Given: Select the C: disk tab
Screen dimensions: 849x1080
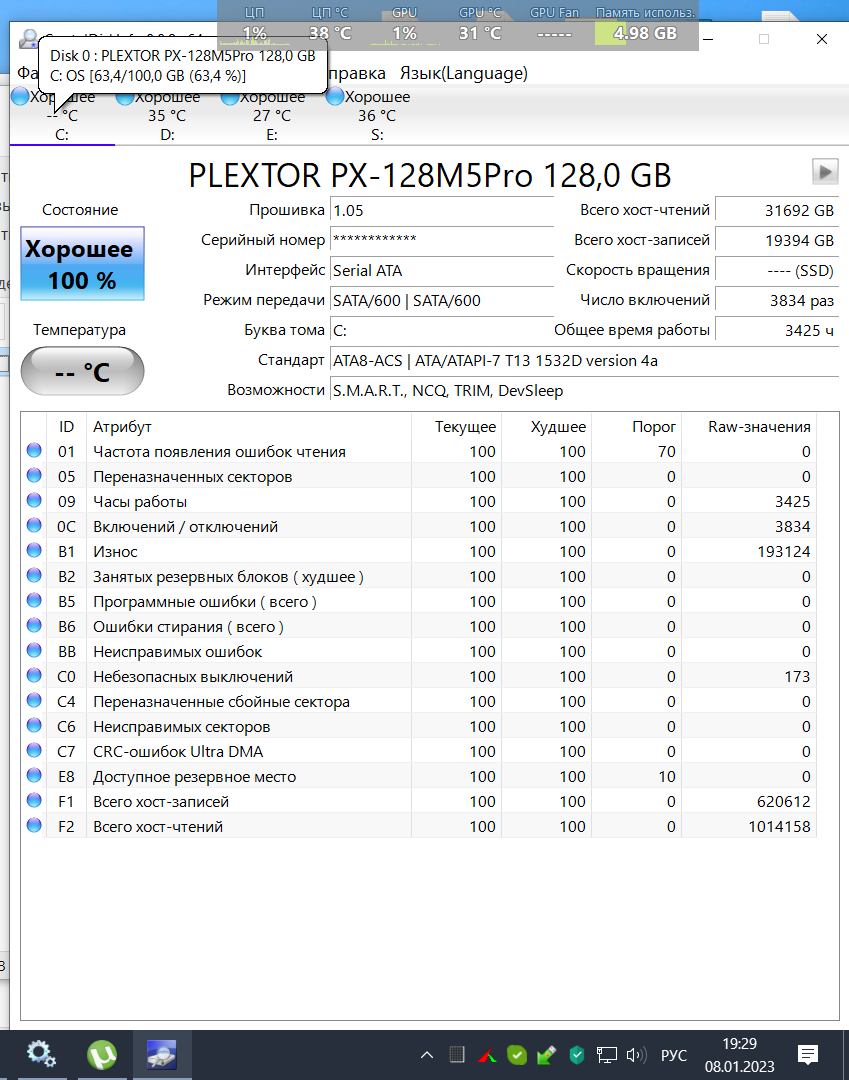Looking at the screenshot, I should 62,116.
